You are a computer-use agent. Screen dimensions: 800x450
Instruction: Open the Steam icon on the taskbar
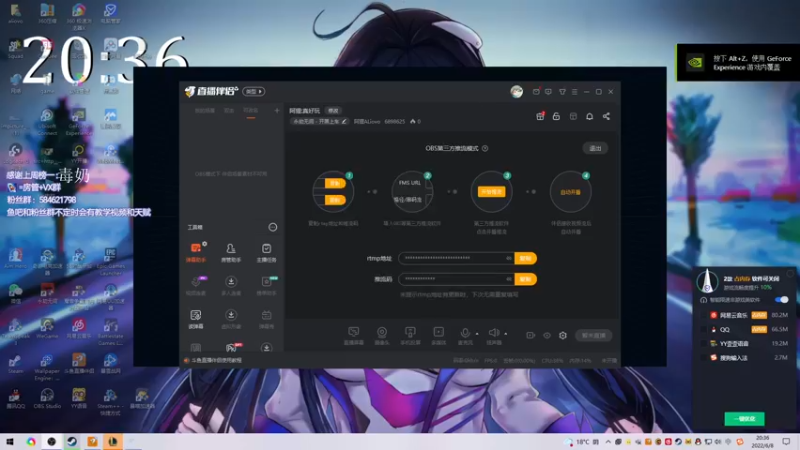72,442
